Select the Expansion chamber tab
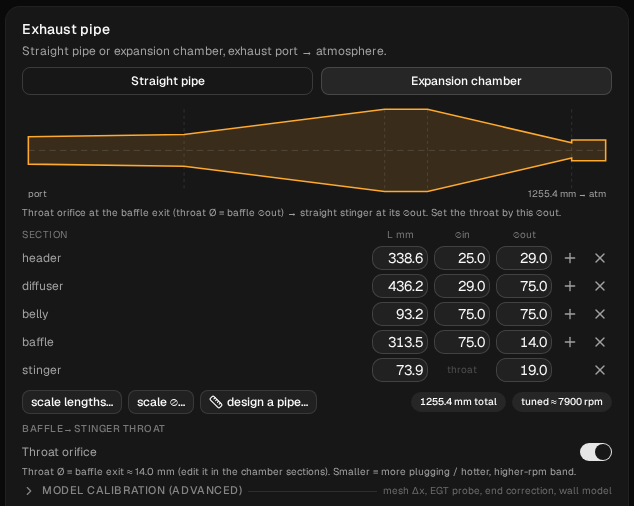This screenshot has width=634, height=506. click(x=466, y=81)
